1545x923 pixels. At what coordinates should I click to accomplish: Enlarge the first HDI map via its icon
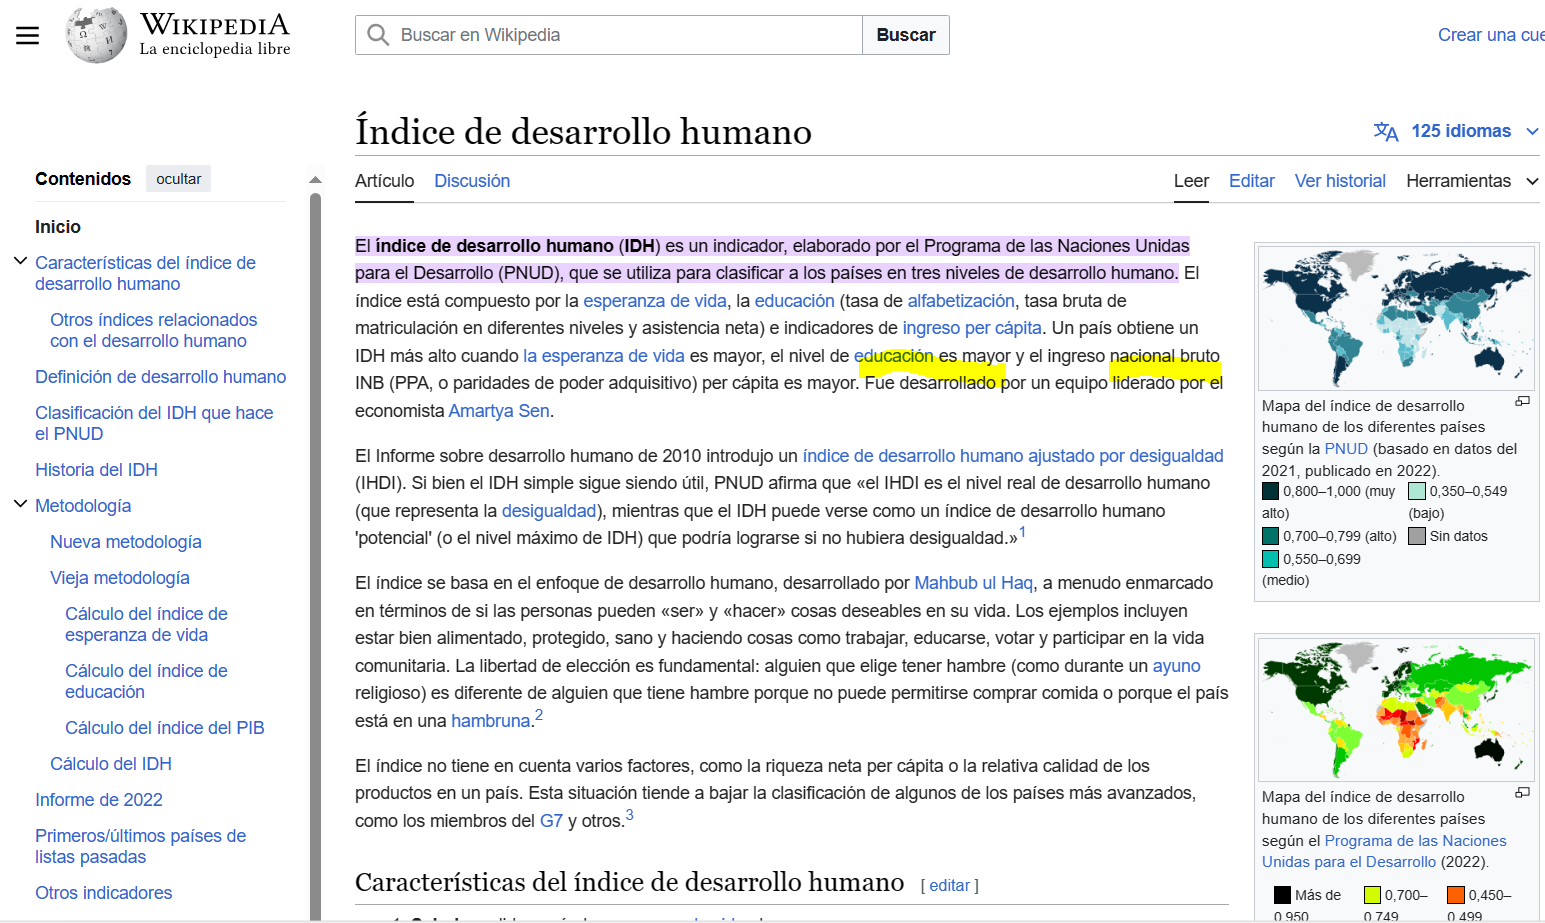tap(1522, 402)
